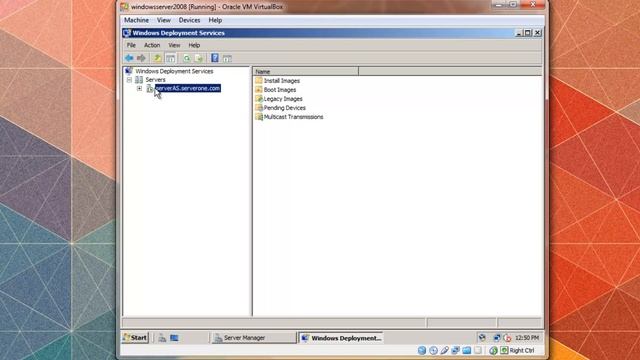Collapse the Servers tree node
Screen dimensions: 640x360
tap(129, 80)
